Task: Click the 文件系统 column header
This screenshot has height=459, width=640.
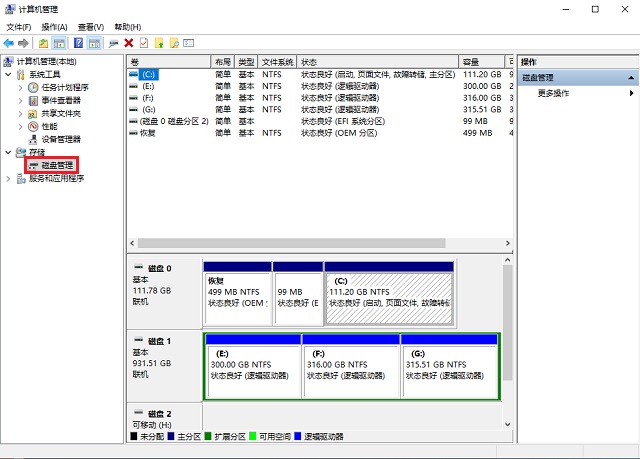Action: 278,61
